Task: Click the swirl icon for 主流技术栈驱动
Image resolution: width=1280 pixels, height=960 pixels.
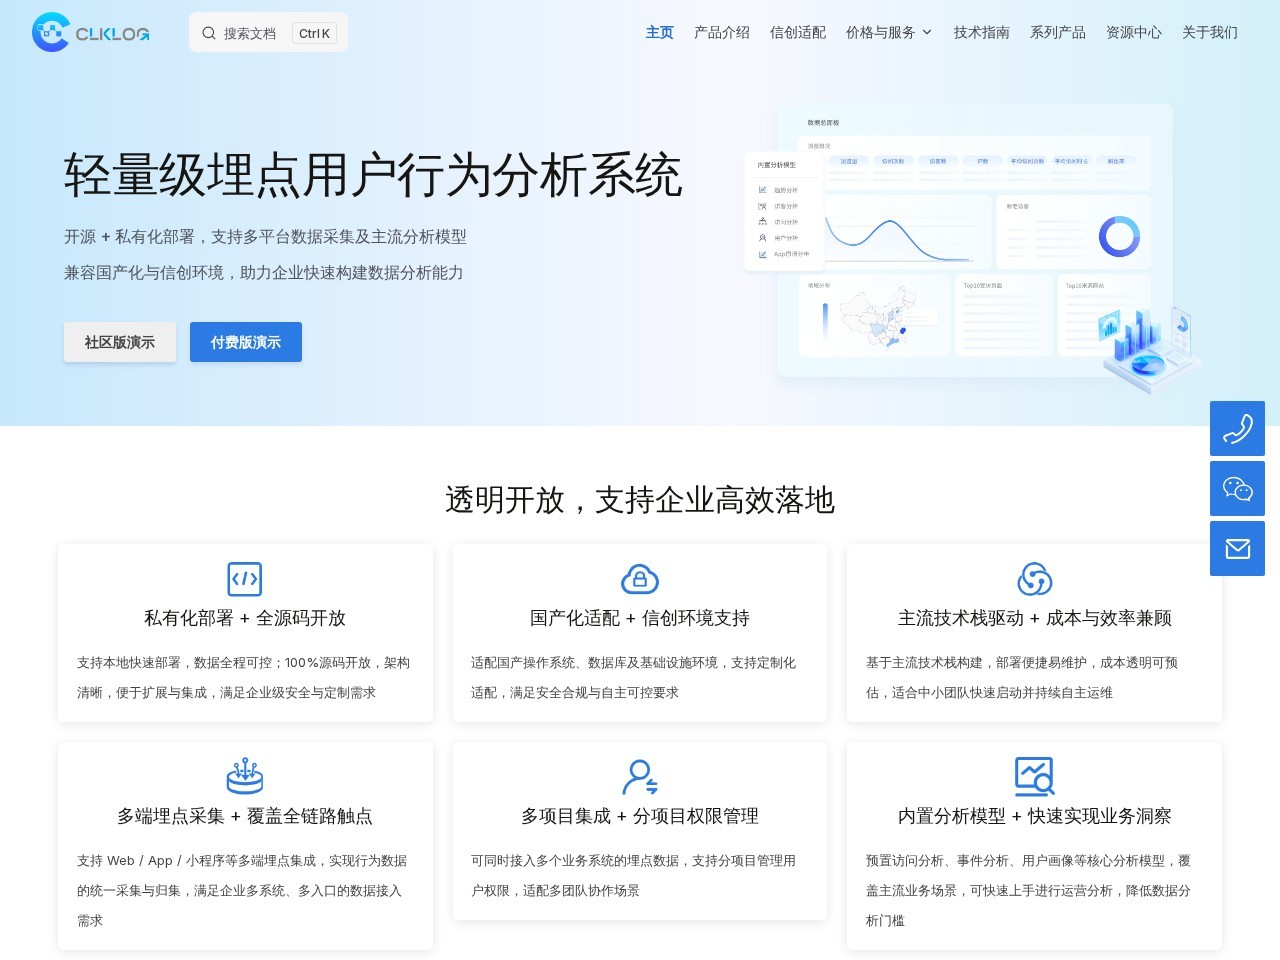Action: coord(1034,579)
